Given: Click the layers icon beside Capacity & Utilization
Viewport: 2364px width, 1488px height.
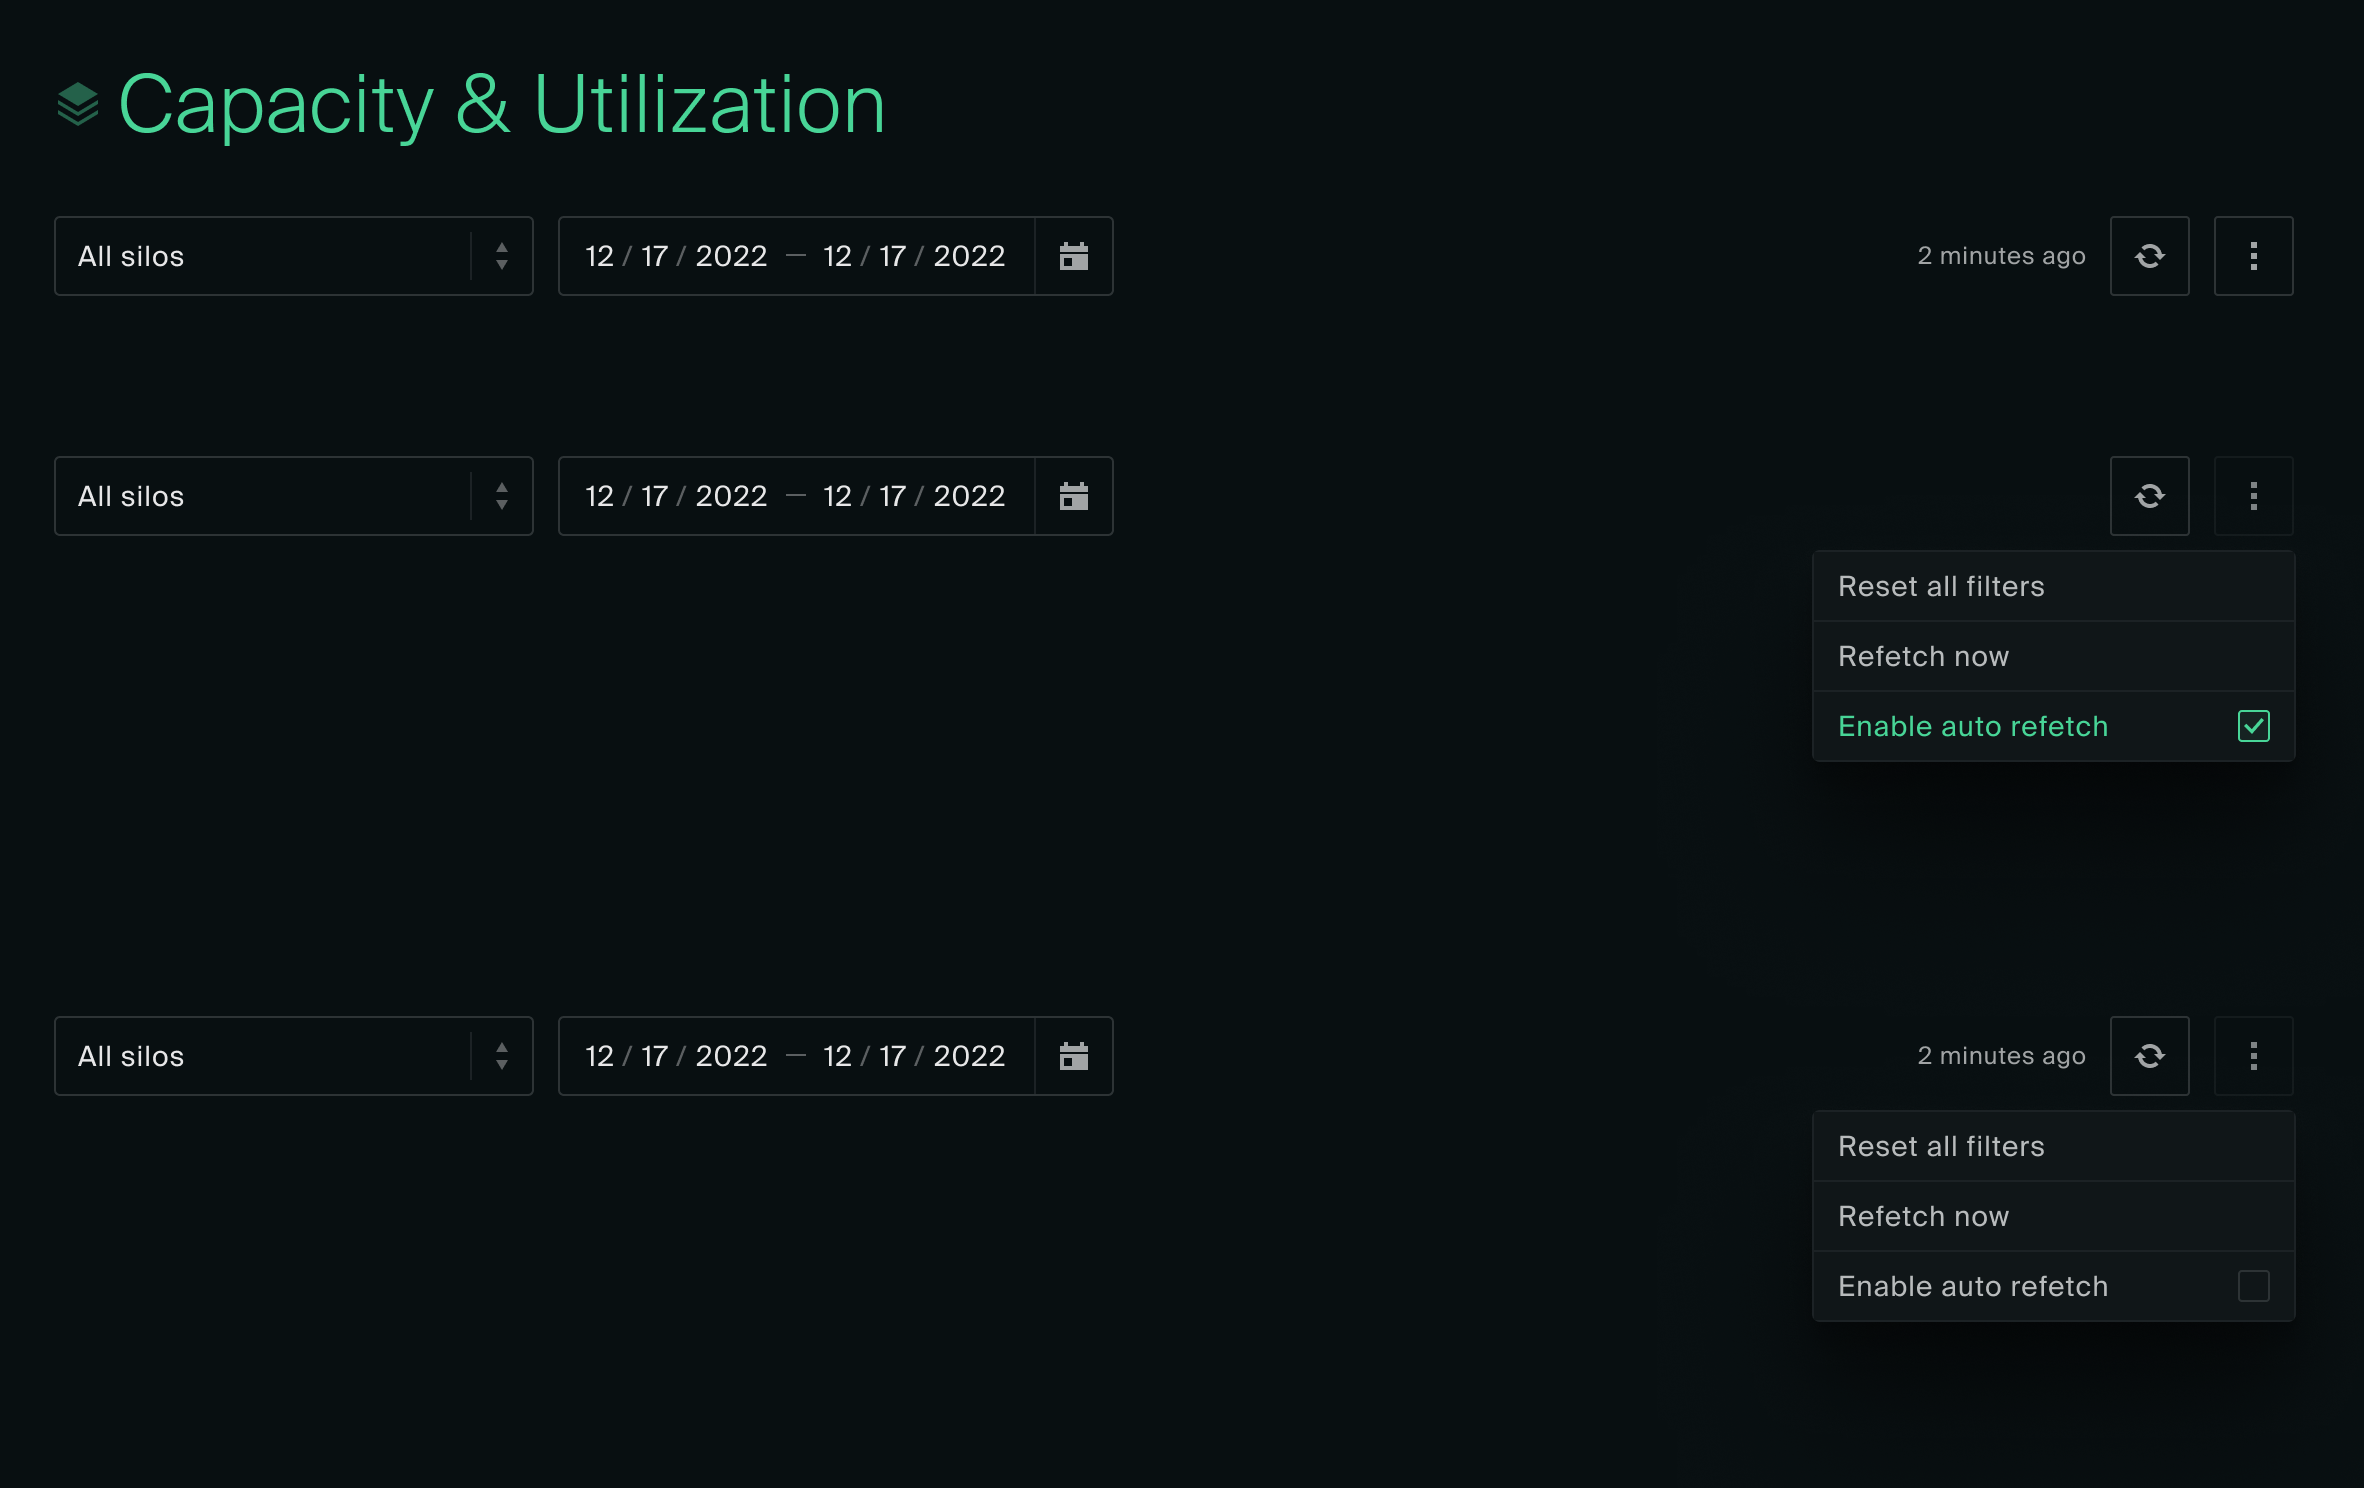Looking at the screenshot, I should [79, 103].
